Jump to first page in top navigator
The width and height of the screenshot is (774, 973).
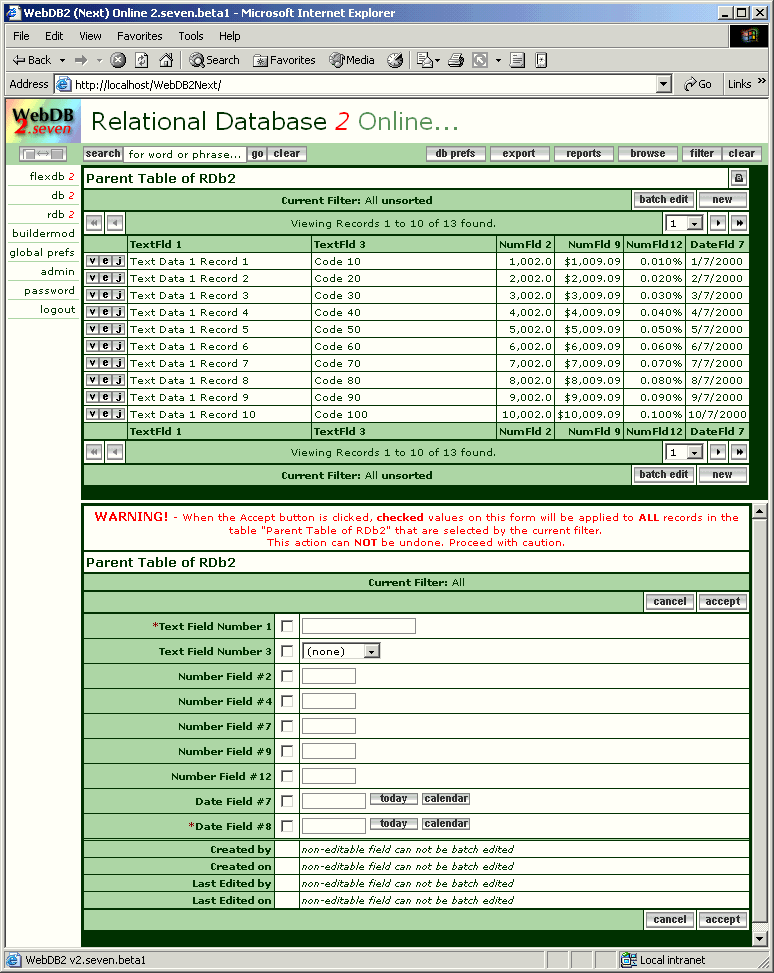tap(94, 223)
